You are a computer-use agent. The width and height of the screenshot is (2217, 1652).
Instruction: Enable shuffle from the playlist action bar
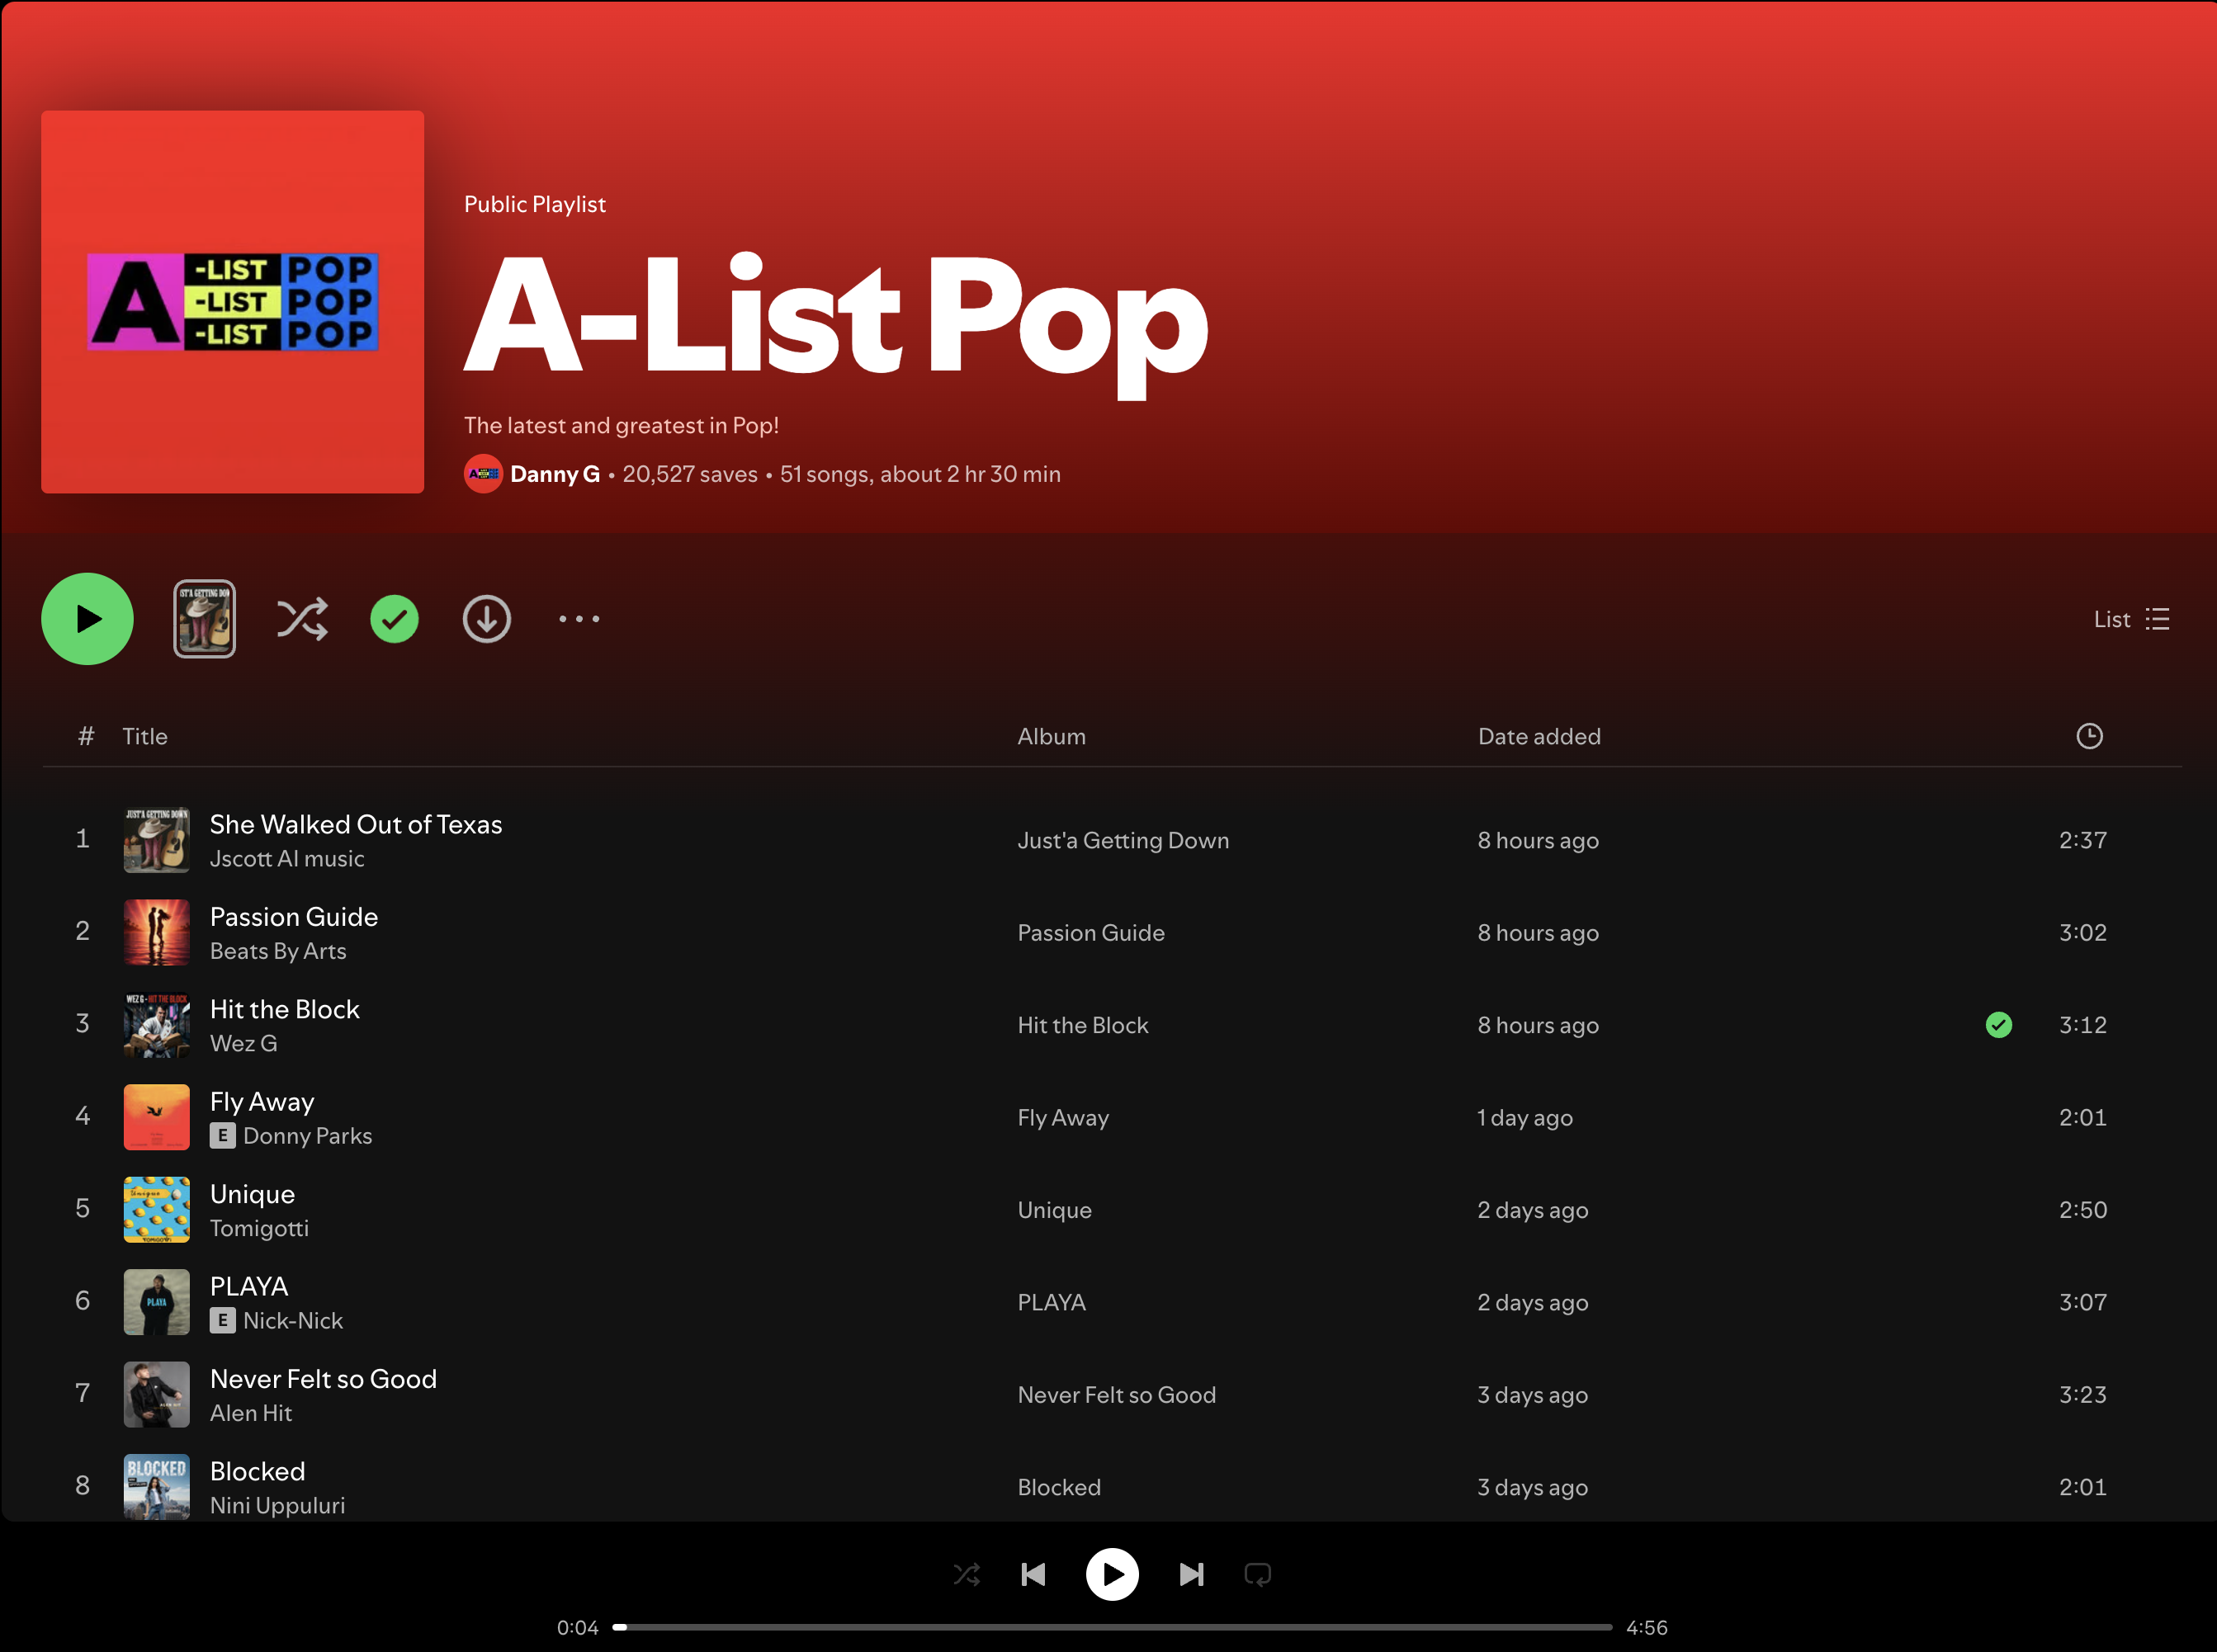(x=302, y=619)
